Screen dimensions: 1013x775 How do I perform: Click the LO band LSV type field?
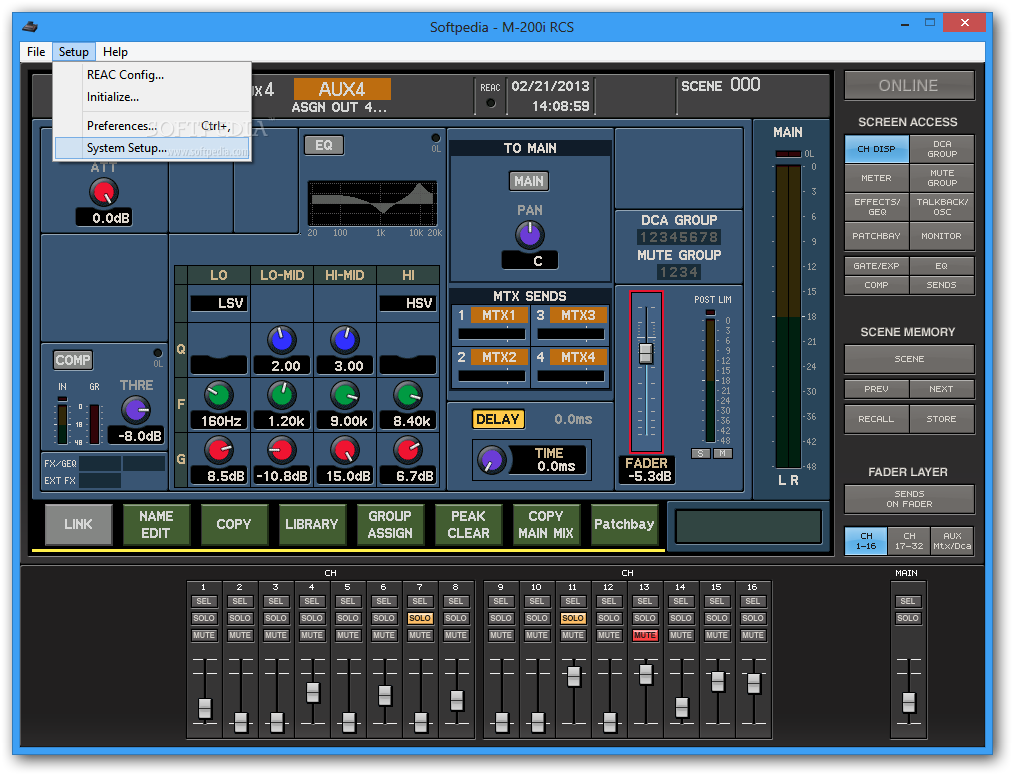(219, 303)
